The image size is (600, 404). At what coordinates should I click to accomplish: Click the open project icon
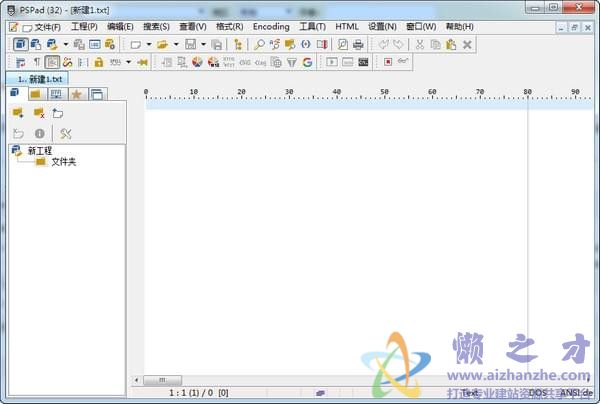[x=52, y=44]
